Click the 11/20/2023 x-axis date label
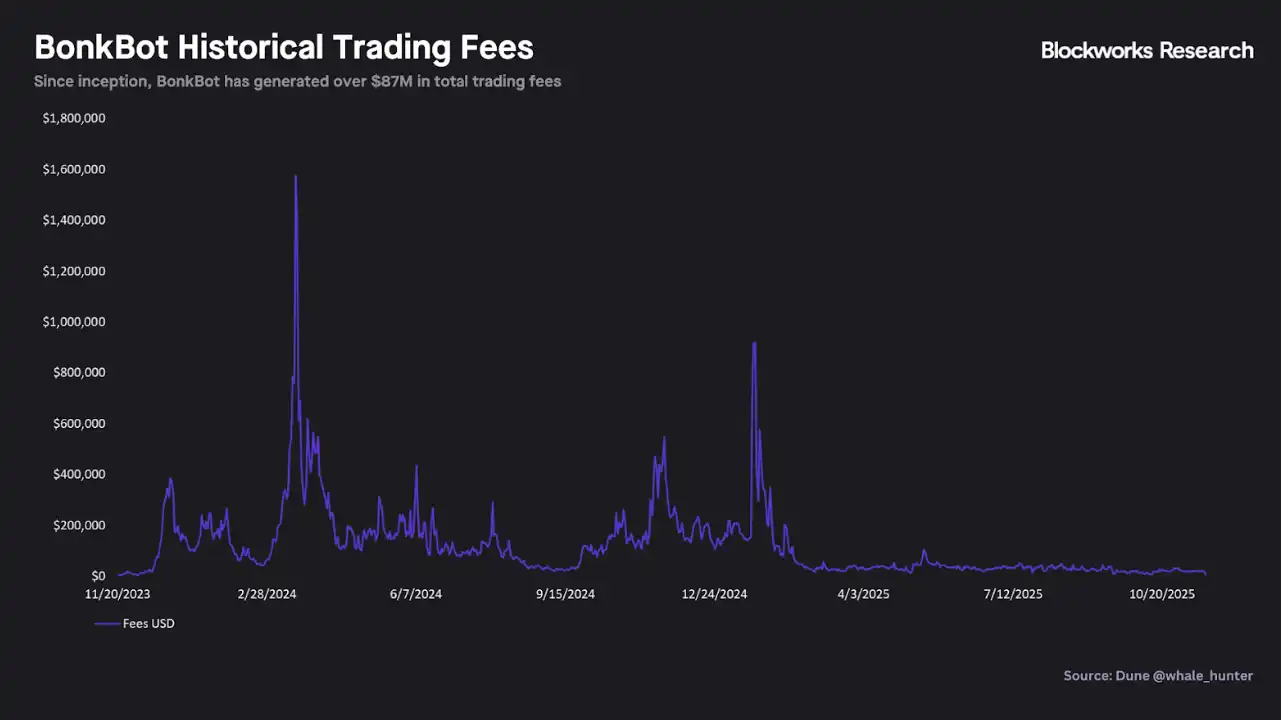The image size is (1281, 720). click(x=119, y=594)
